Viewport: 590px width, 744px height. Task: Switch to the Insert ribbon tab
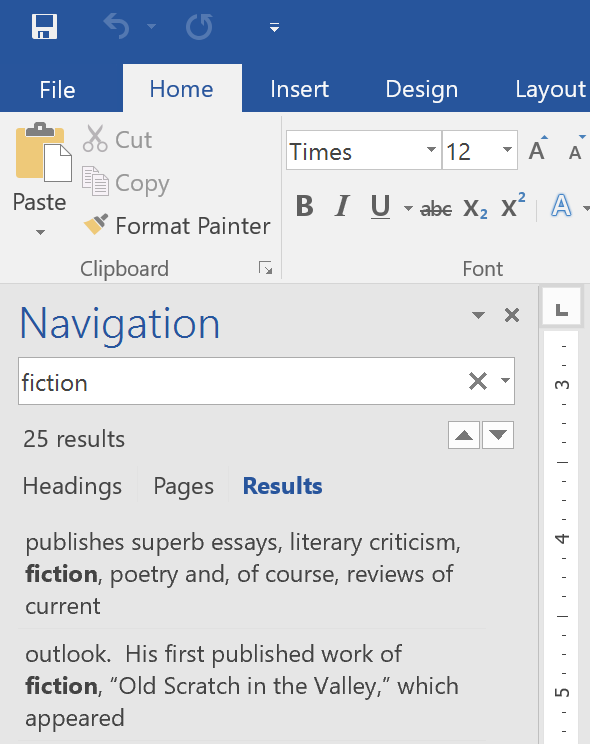pos(300,89)
